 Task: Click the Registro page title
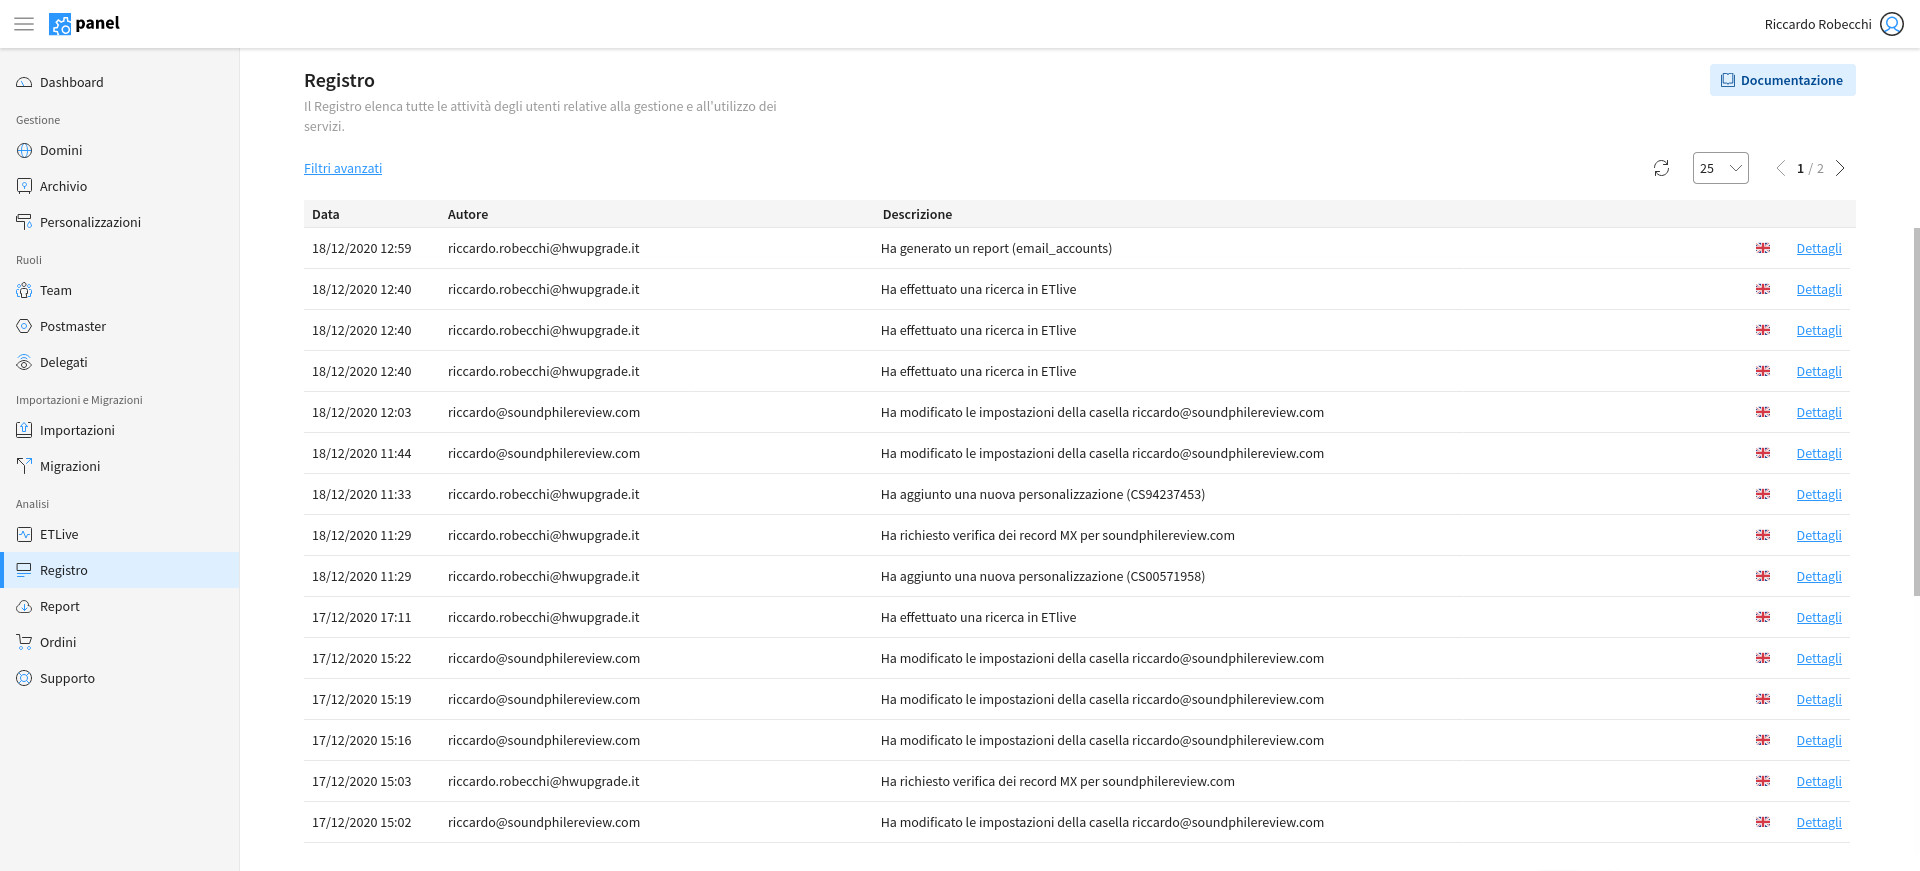339,80
